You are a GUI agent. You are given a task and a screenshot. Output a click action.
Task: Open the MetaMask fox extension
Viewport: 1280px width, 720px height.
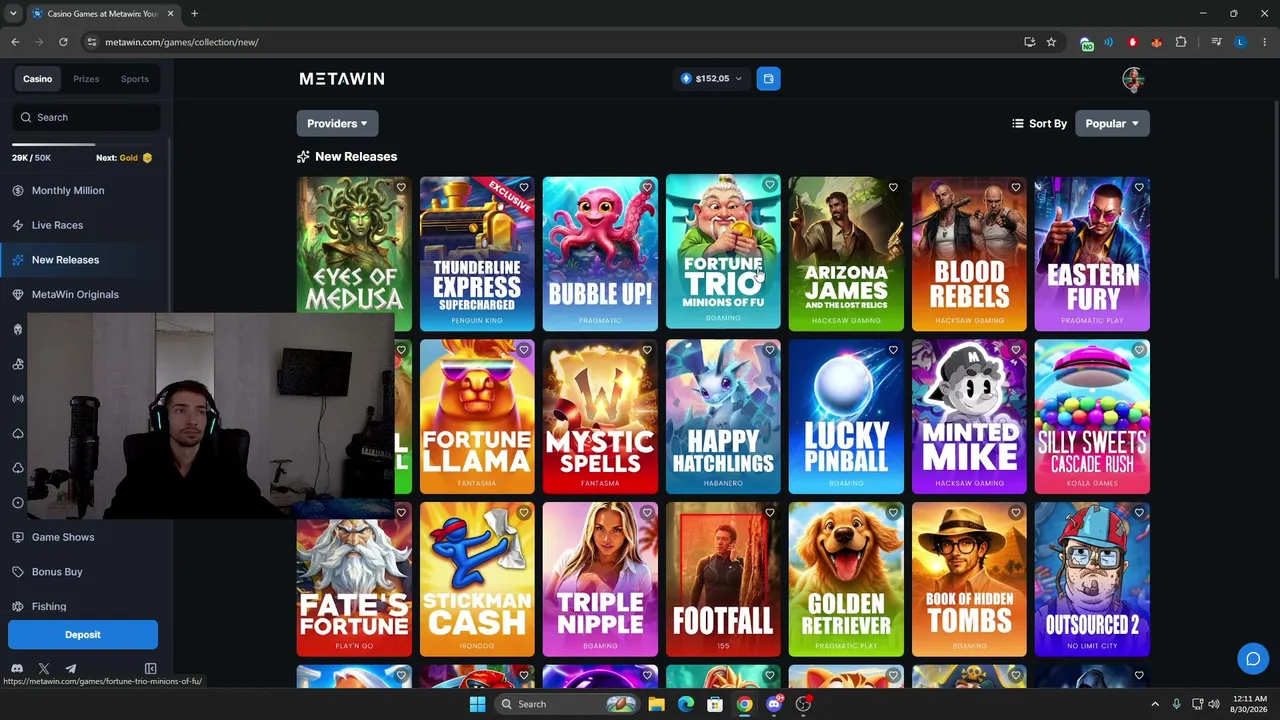coord(1156,42)
